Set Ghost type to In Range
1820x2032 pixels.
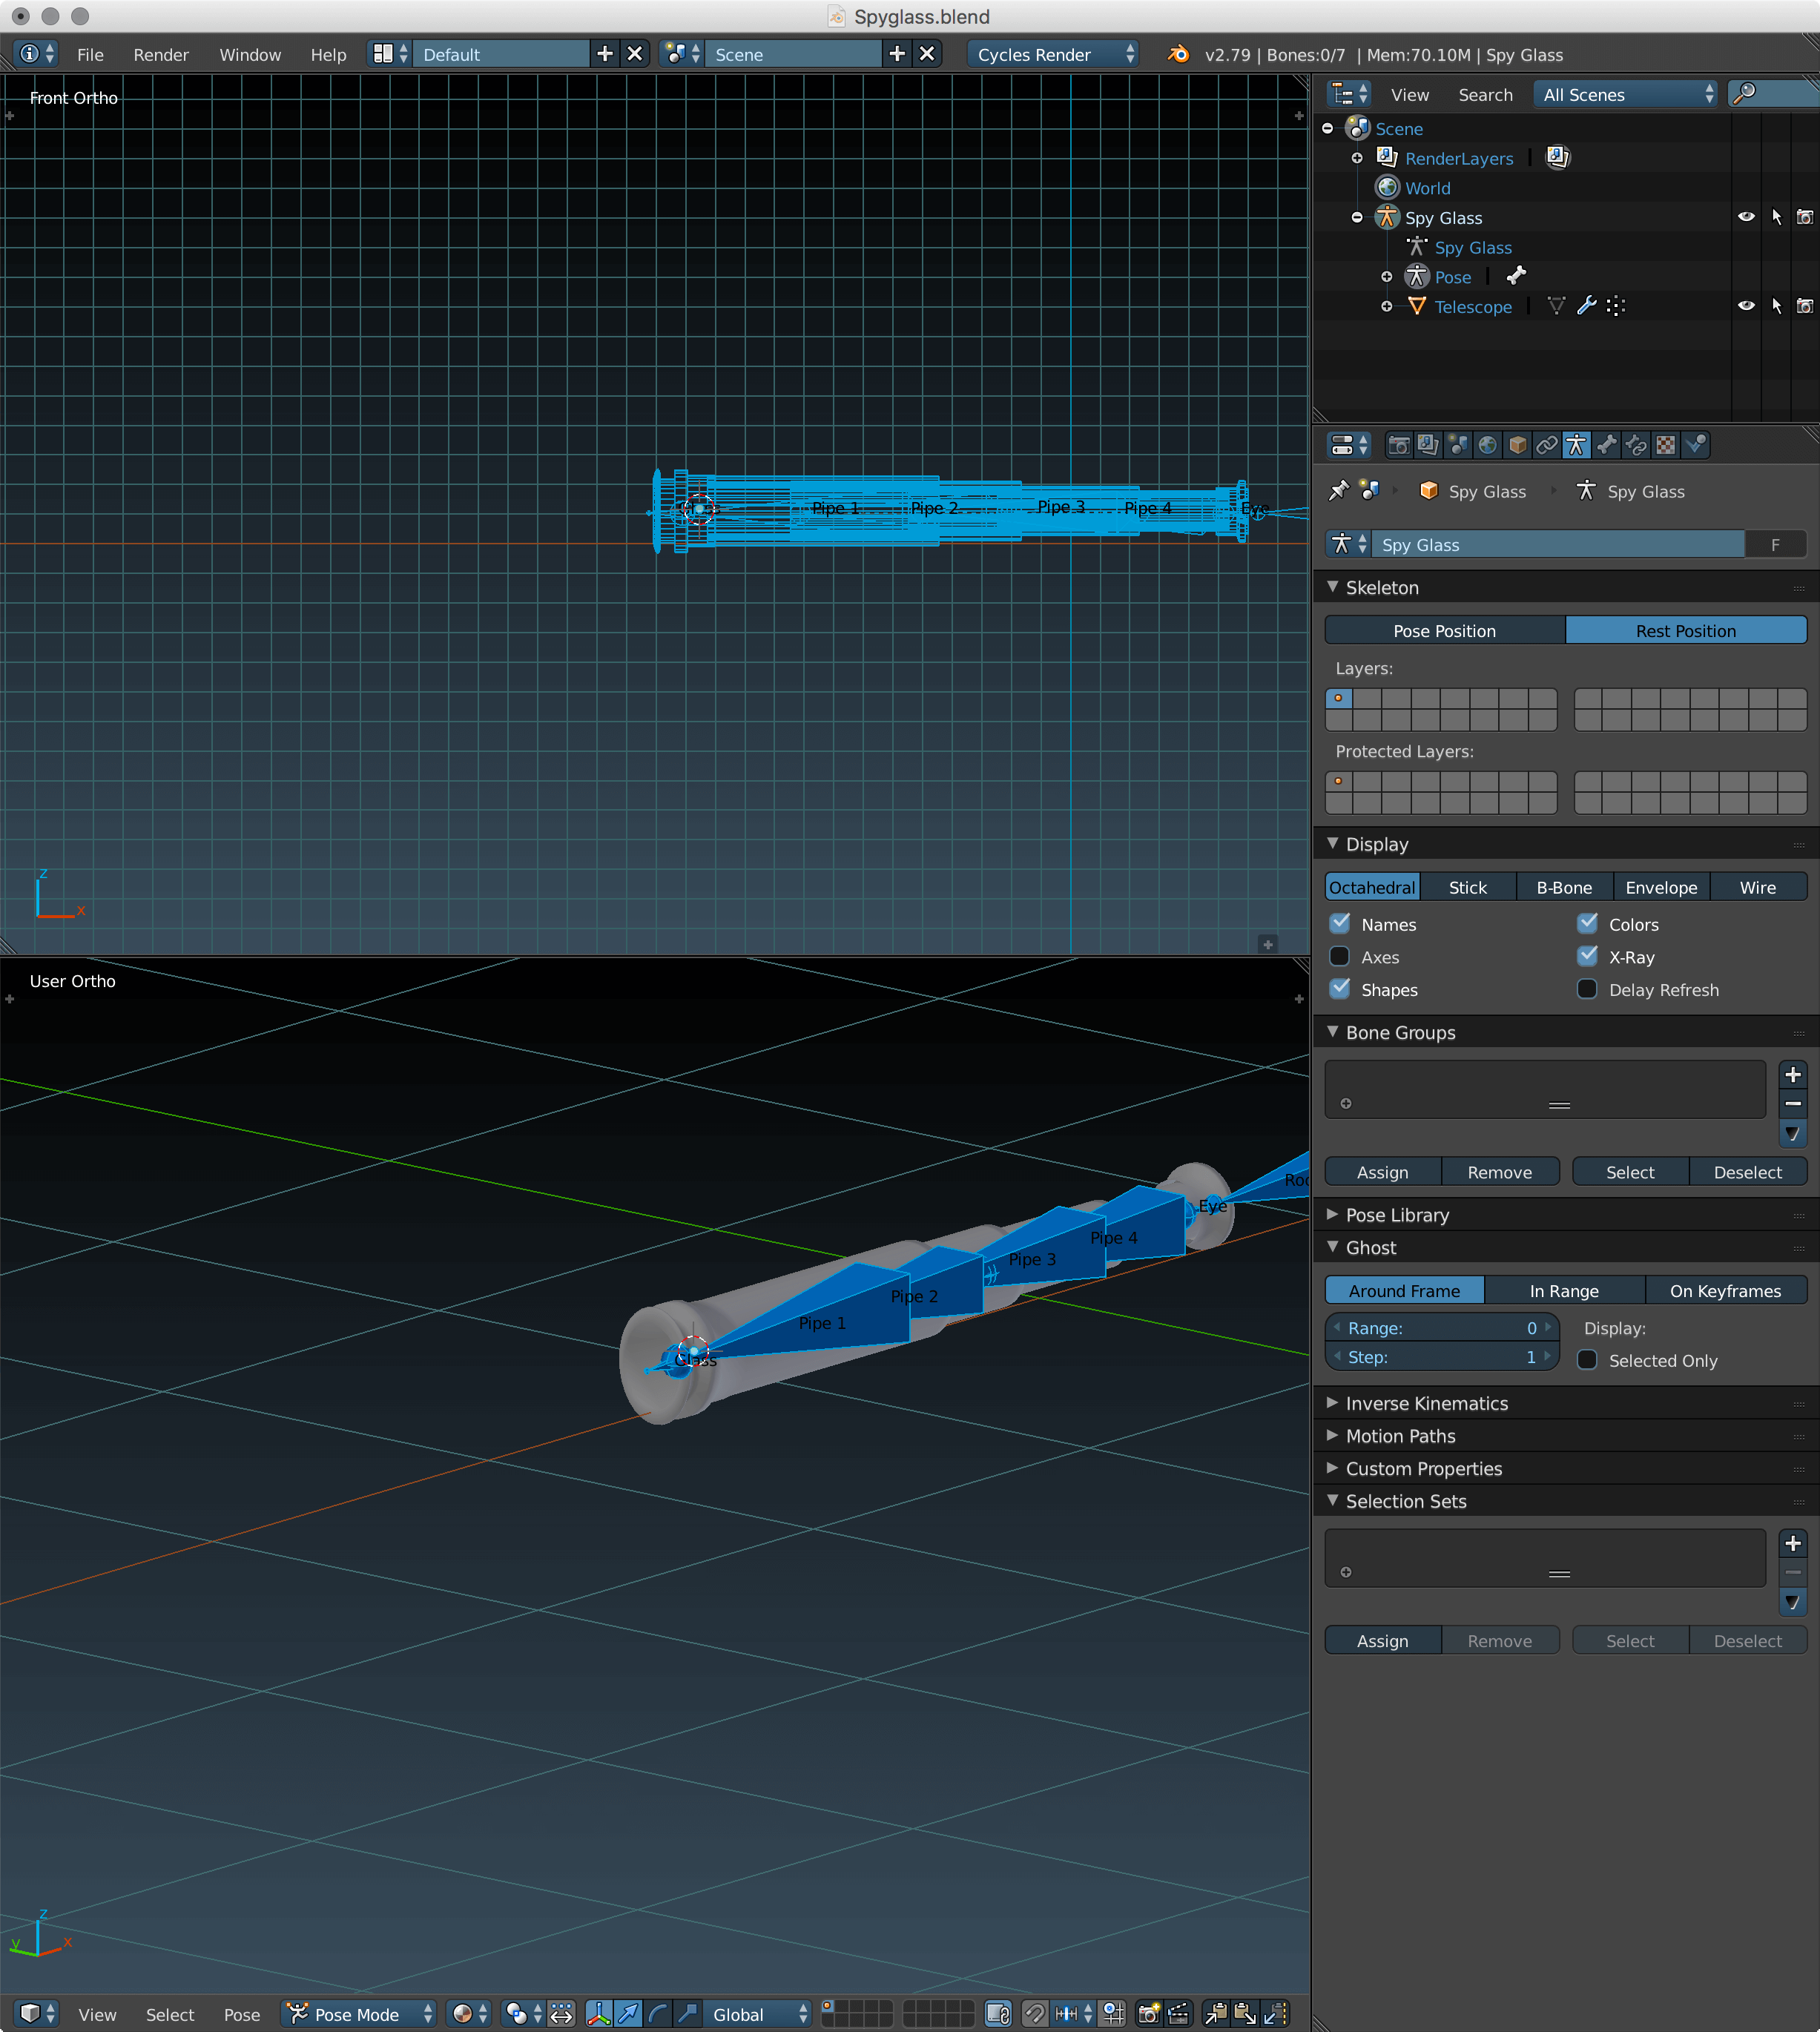1564,1290
